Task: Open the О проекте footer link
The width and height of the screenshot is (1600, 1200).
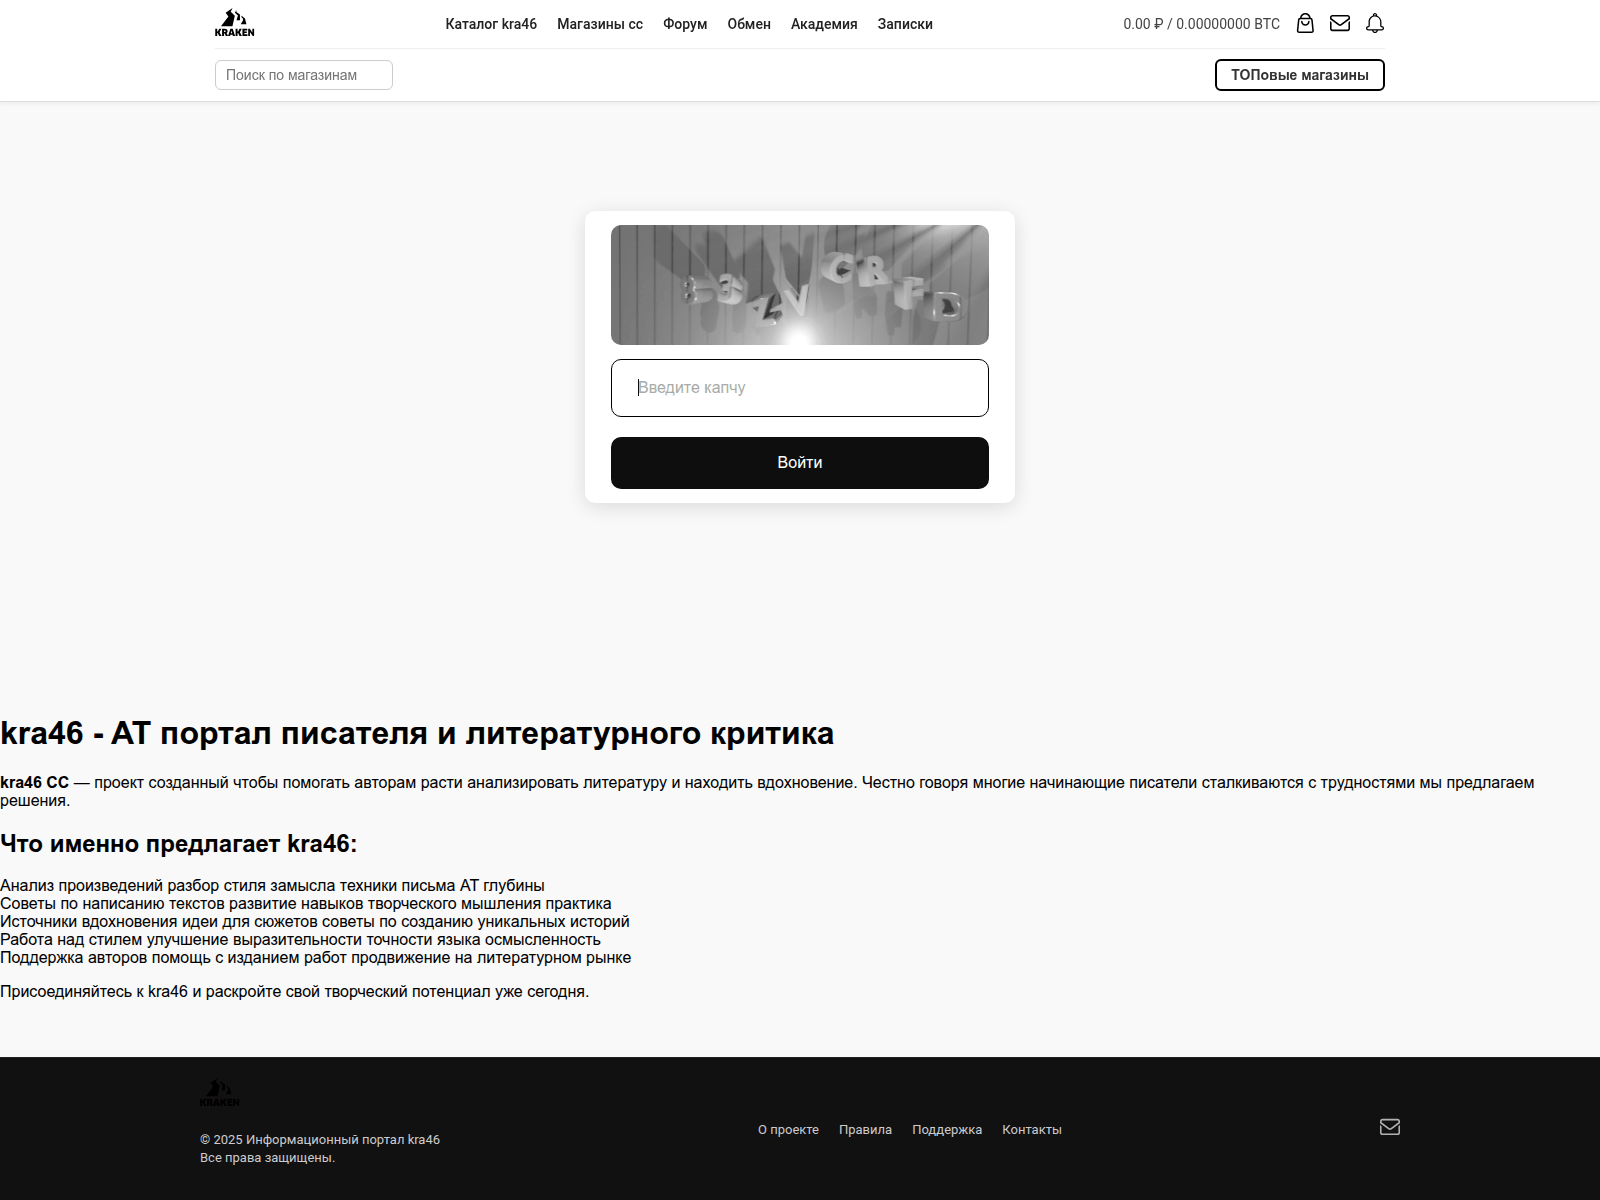Action: coord(788,1130)
